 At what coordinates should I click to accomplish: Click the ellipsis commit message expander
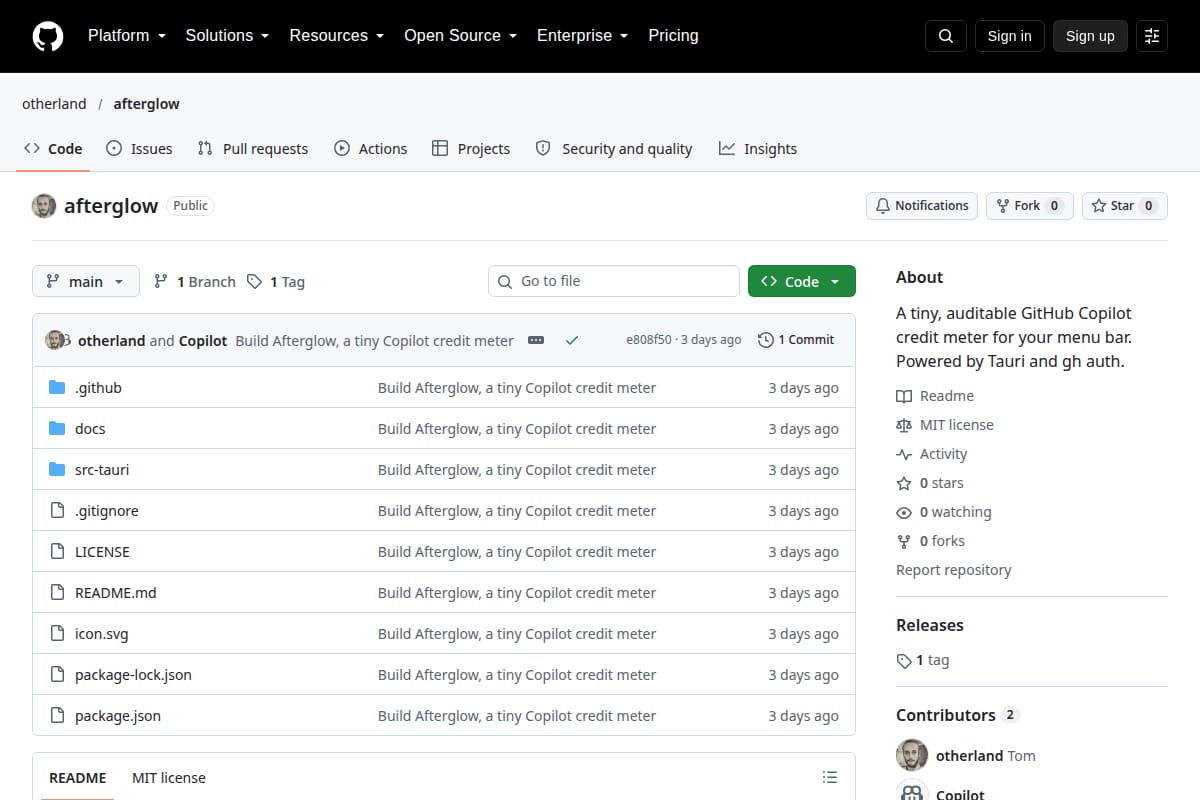click(536, 340)
